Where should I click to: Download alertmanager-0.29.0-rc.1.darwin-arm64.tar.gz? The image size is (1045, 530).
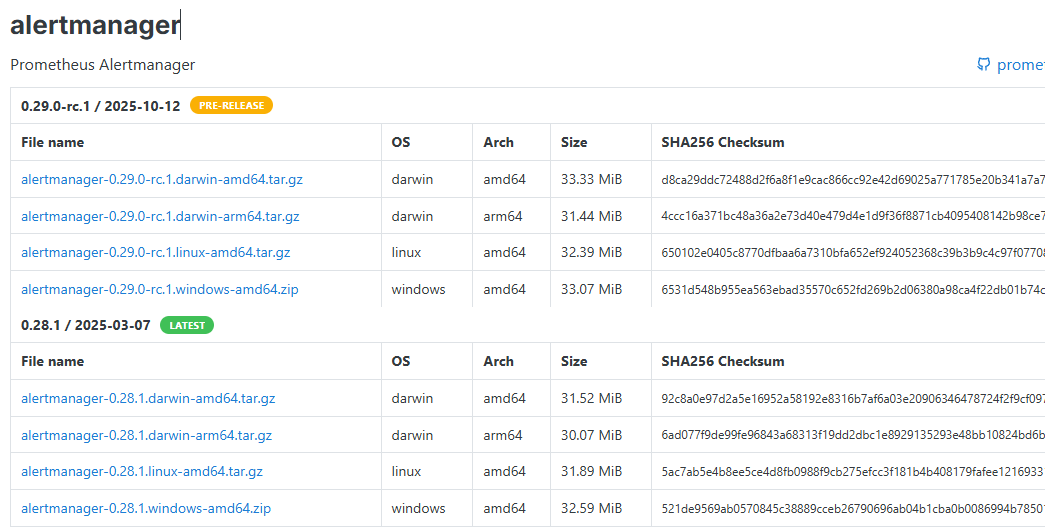[x=160, y=217]
